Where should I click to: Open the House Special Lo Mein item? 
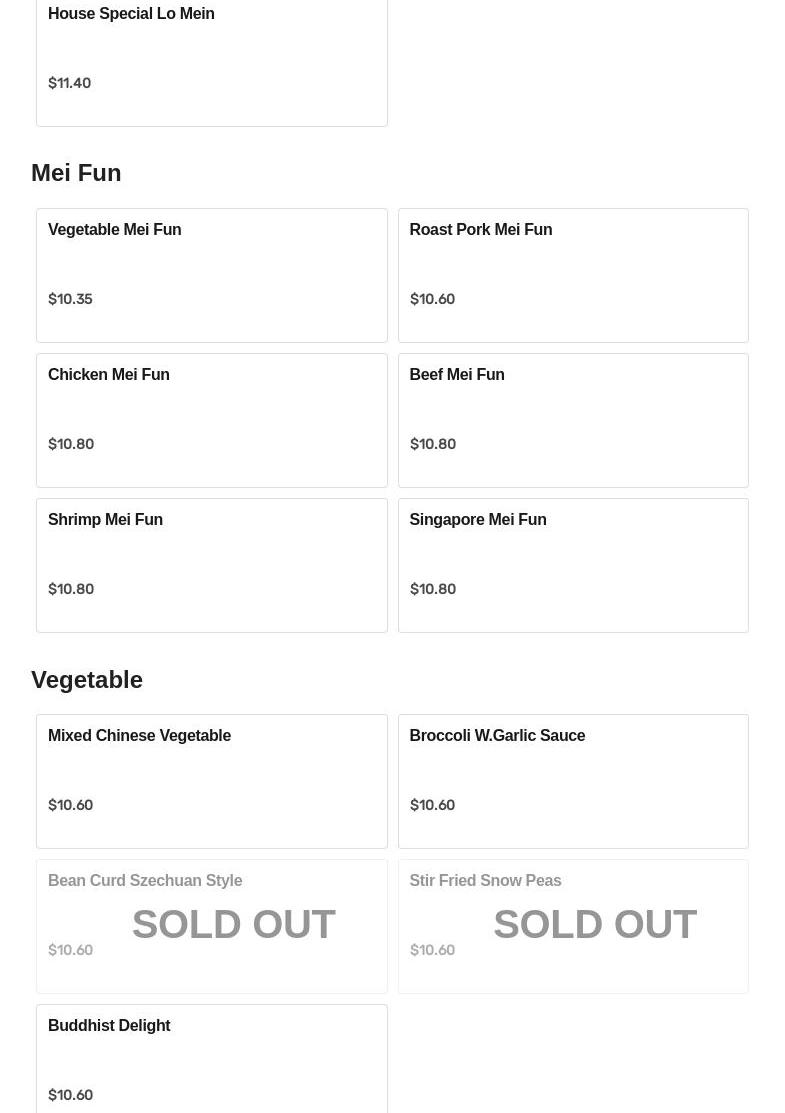coord(212,60)
